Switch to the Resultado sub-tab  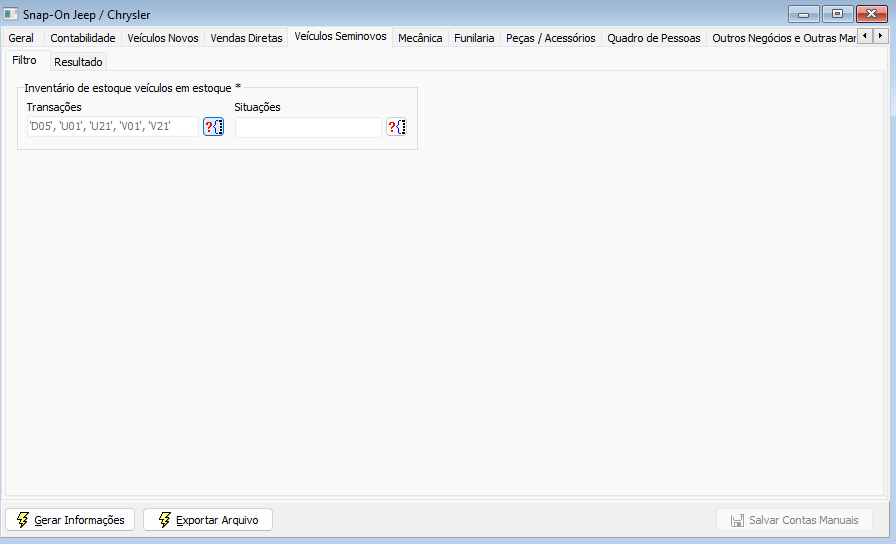[78, 62]
